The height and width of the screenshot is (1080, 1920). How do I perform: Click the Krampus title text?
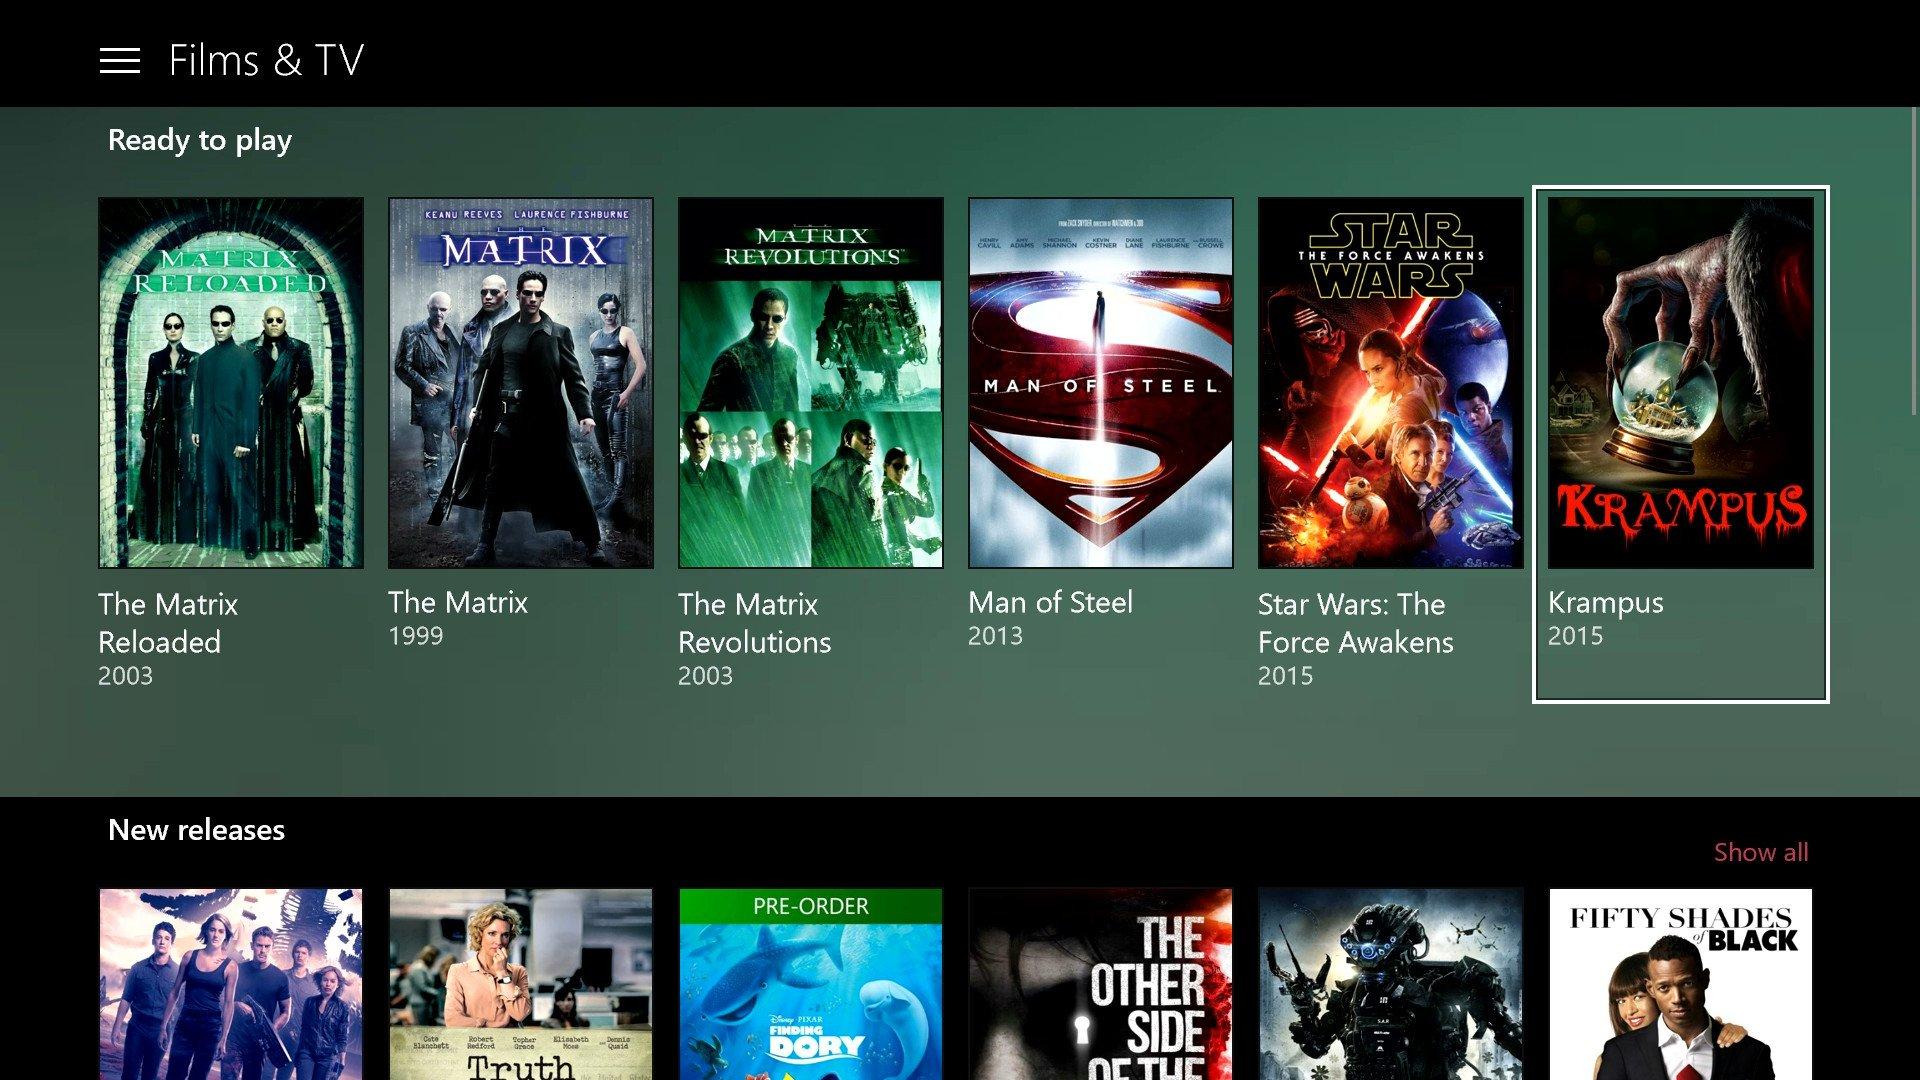(1605, 602)
